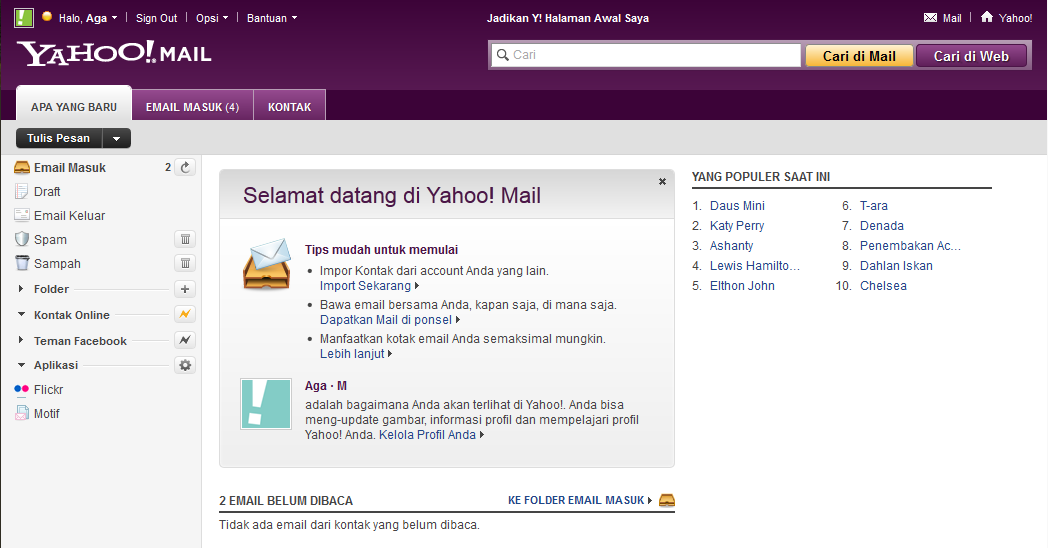The height and width of the screenshot is (548, 1048).
Task: Click trending topic Denada
Action: pyautogui.click(x=882, y=225)
